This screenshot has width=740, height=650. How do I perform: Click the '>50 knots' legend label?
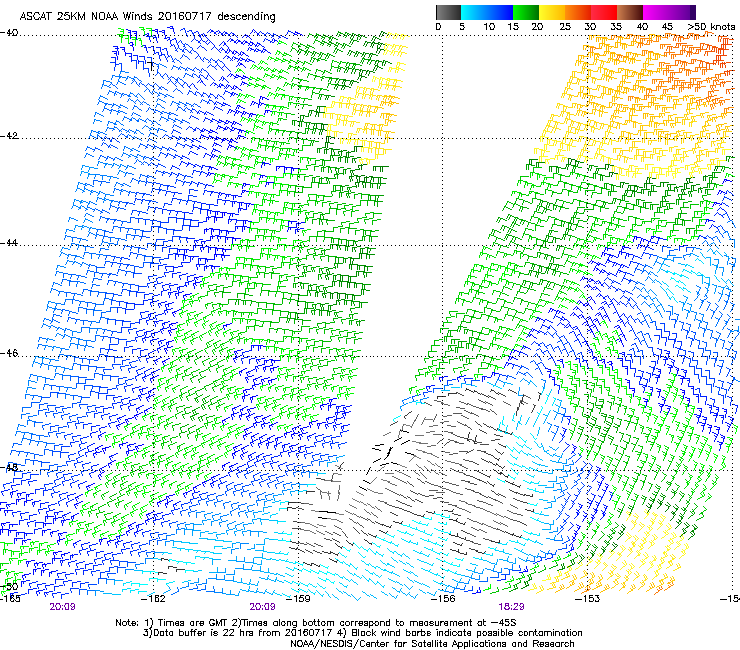tap(711, 27)
